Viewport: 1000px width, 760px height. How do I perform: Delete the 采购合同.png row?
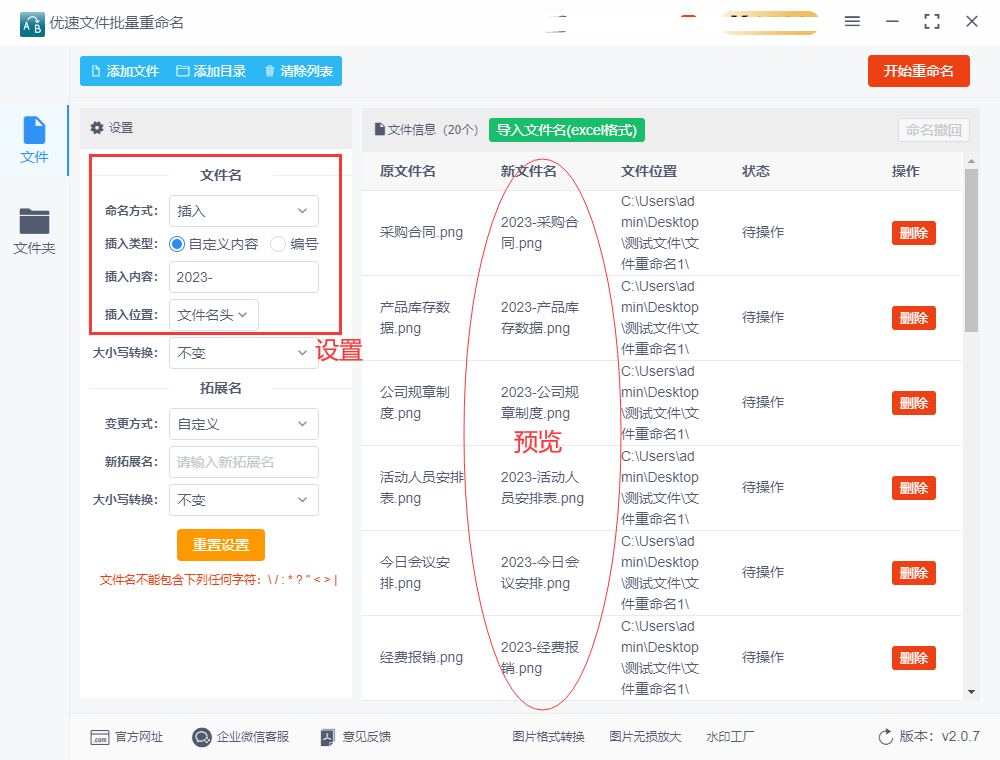pyautogui.click(x=913, y=233)
